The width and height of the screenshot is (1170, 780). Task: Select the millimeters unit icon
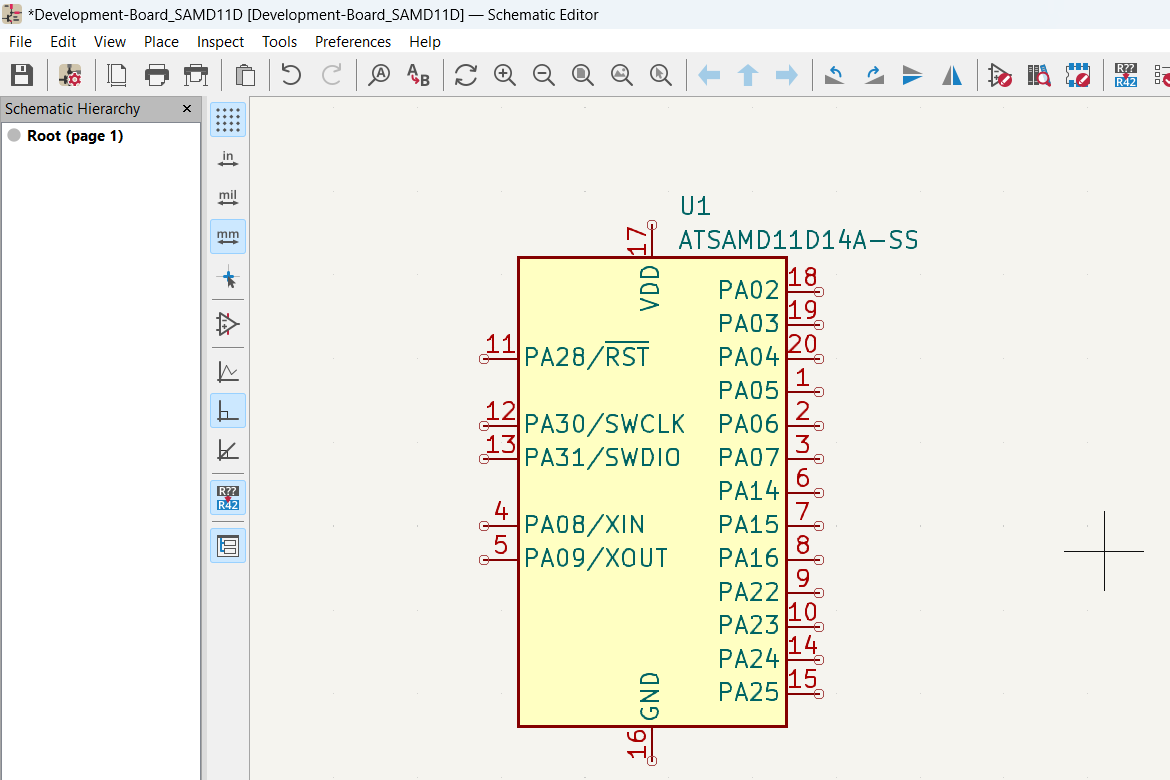(x=227, y=236)
